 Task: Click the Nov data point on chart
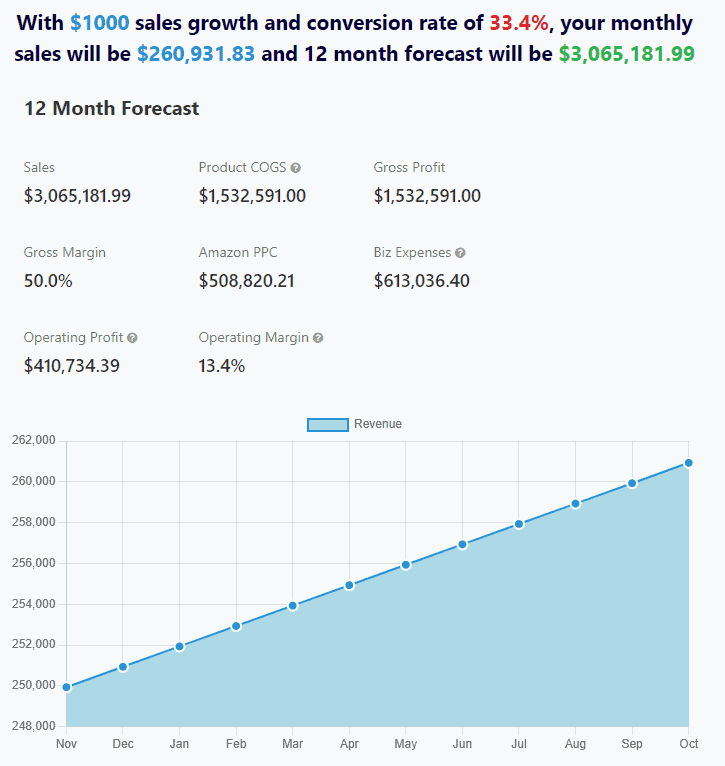click(x=66, y=687)
